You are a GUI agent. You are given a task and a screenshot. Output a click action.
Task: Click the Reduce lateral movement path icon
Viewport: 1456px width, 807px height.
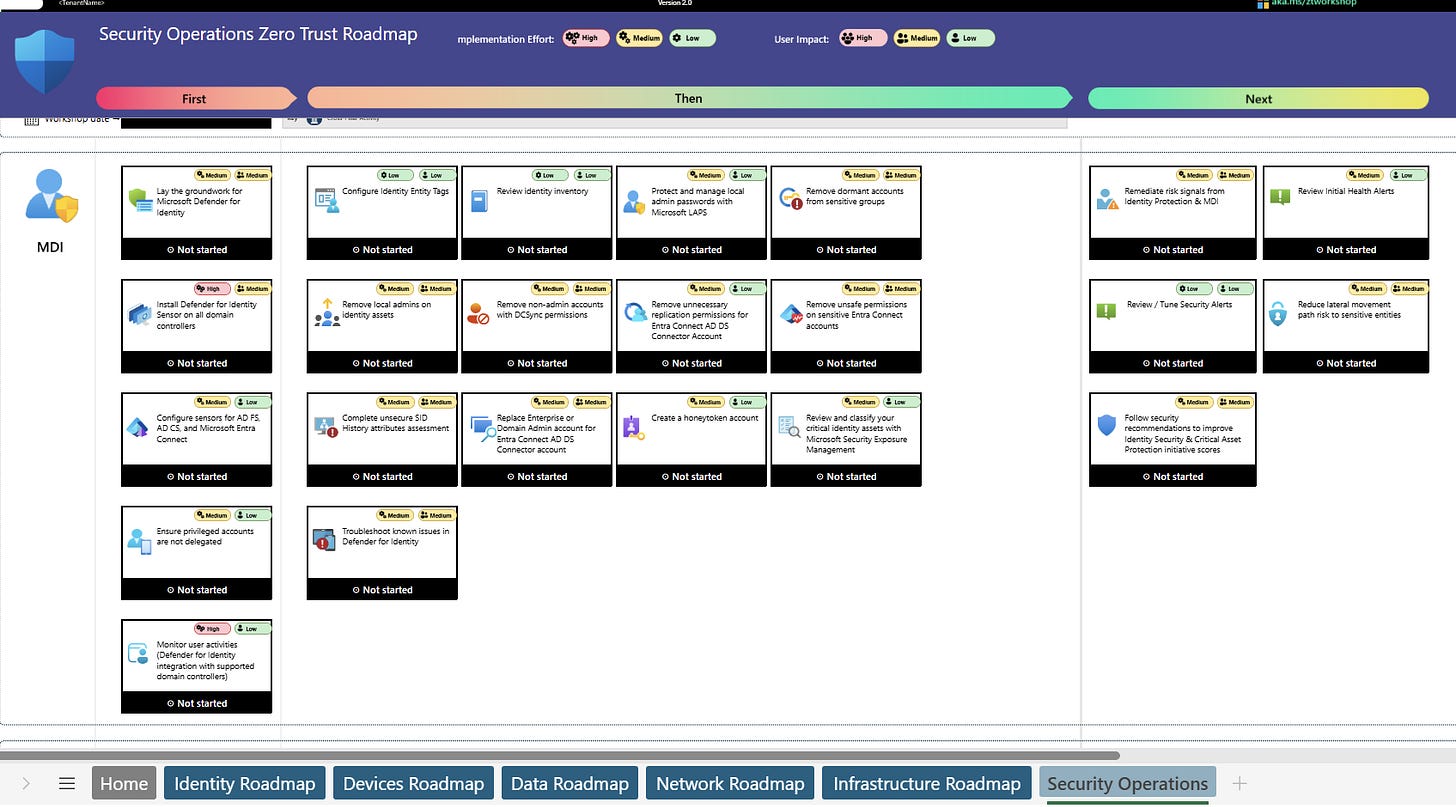pos(1278,314)
